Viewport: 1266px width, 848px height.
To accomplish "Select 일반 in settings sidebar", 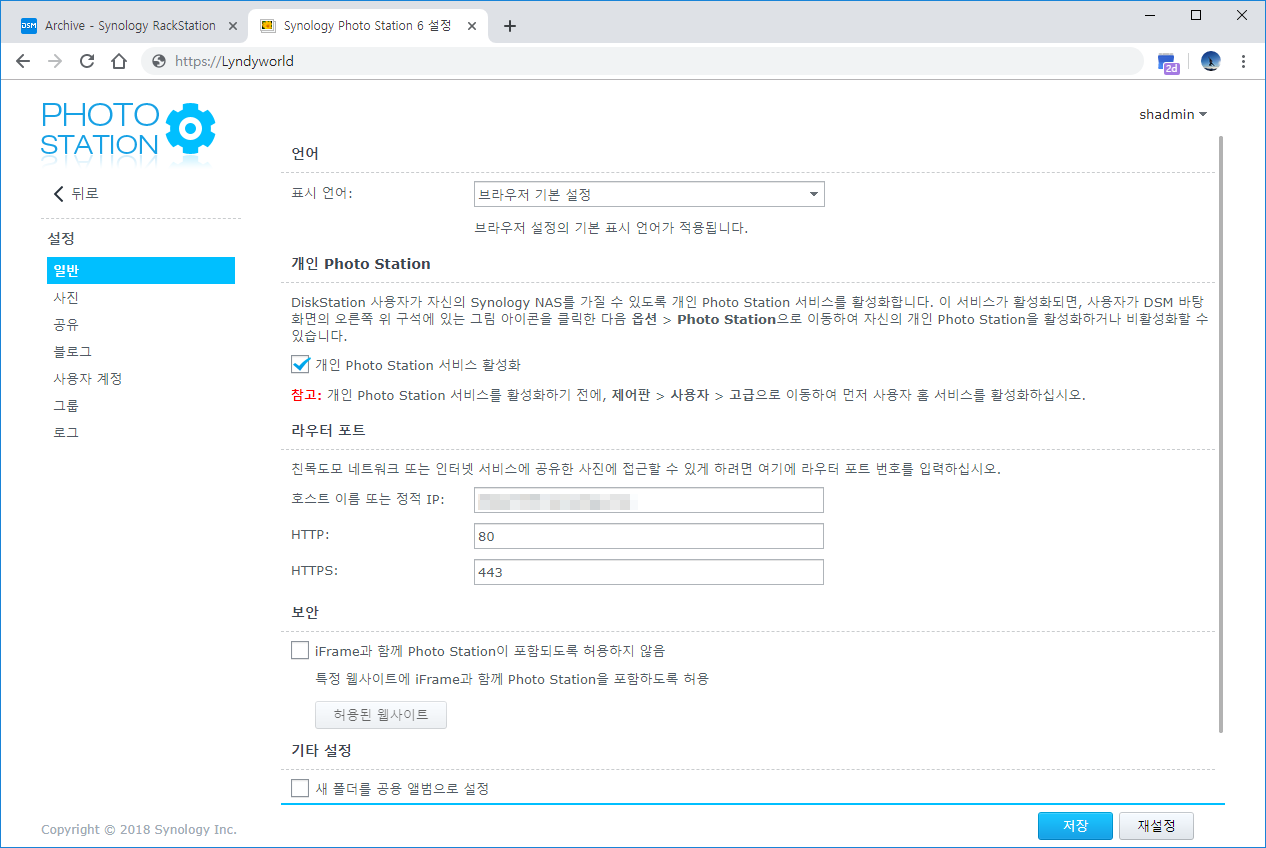I will tap(141, 271).
